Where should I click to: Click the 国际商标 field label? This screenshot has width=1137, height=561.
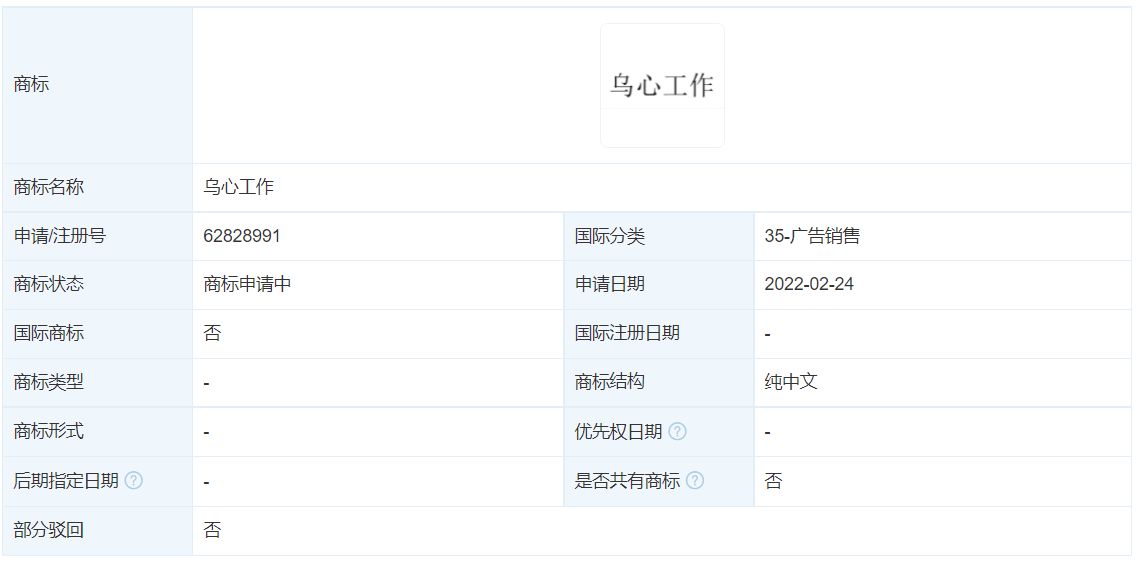(49, 333)
